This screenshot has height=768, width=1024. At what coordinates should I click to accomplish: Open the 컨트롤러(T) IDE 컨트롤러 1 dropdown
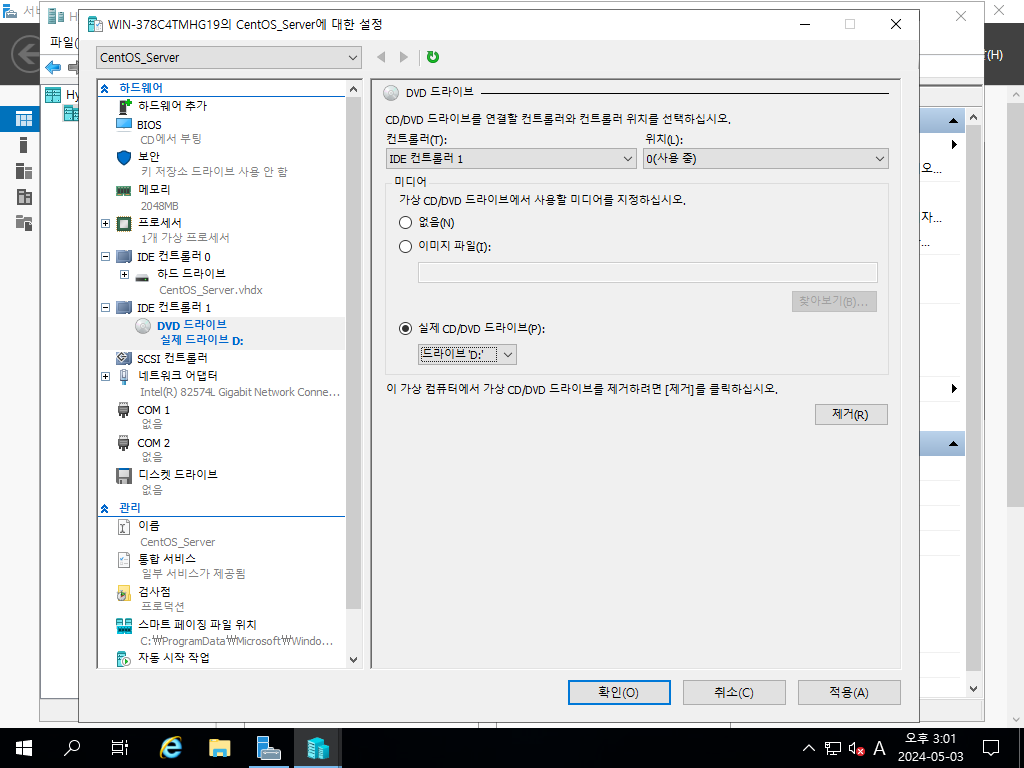[511, 159]
